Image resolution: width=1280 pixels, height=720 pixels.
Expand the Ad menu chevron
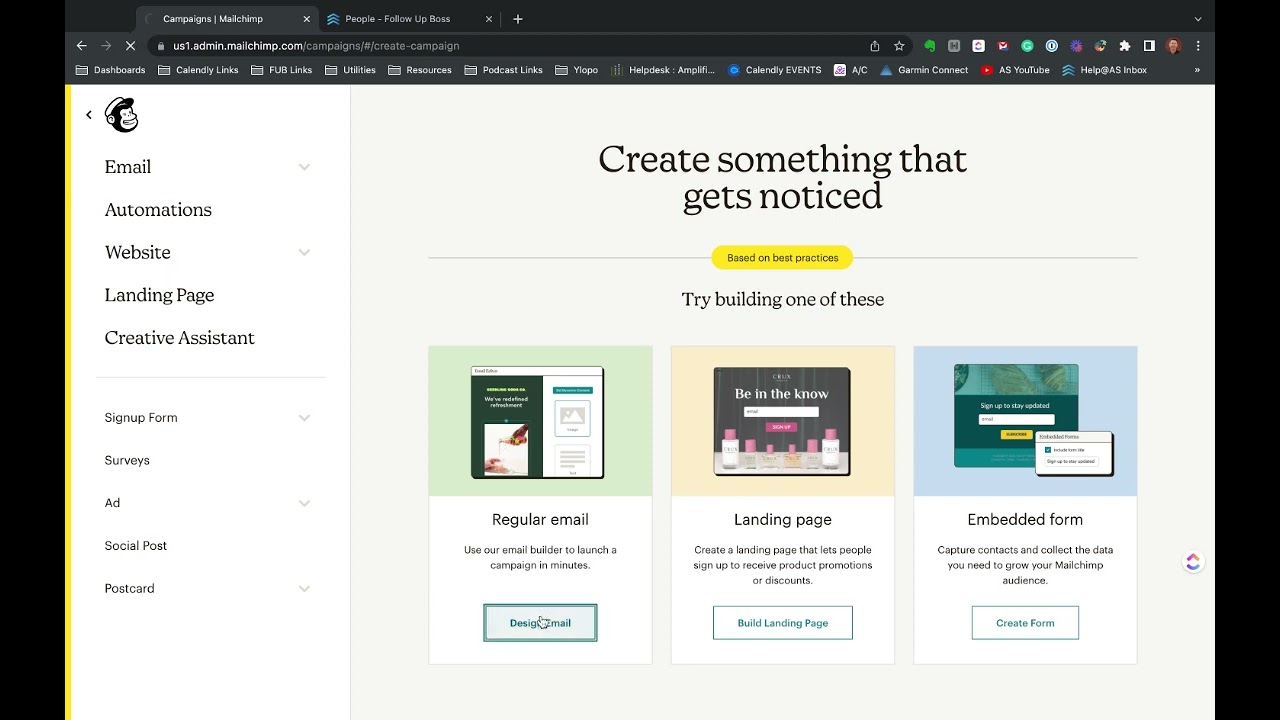tap(304, 503)
